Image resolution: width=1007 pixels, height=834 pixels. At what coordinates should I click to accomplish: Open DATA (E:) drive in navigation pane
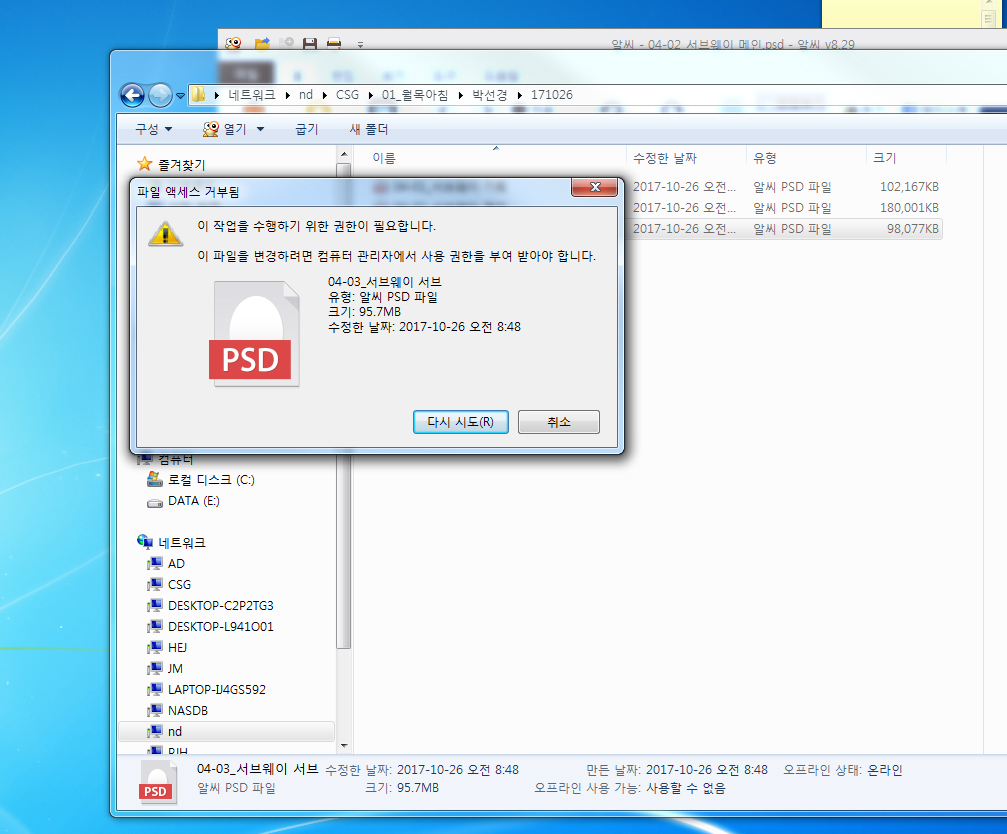(x=194, y=501)
